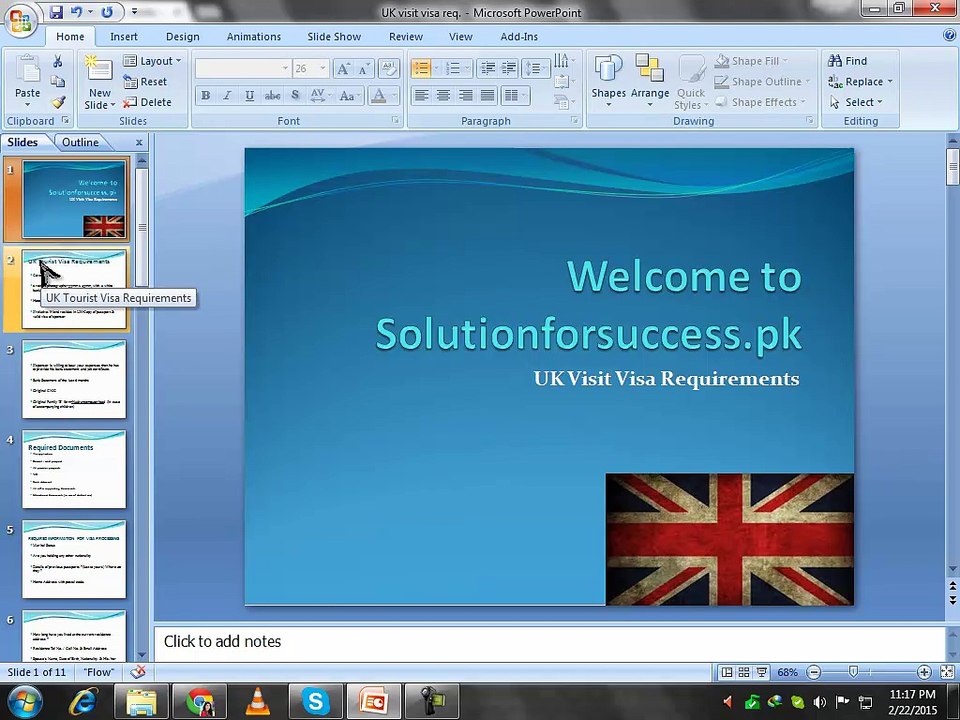The image size is (960, 720).
Task: Open the Insert ribbon tab
Action: coord(124,37)
